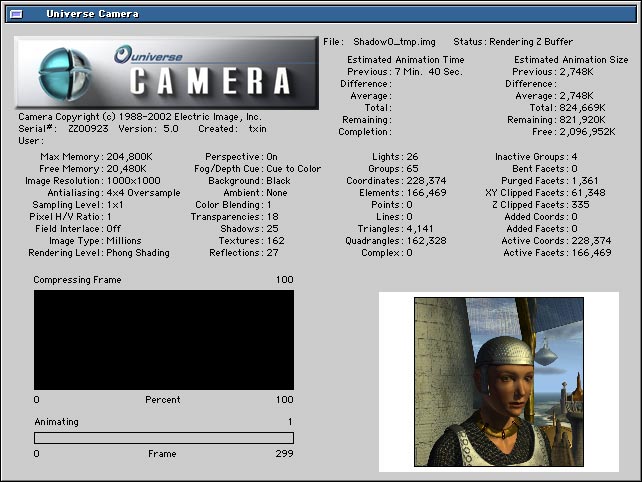Click the Percent axis label

[x=163, y=400]
